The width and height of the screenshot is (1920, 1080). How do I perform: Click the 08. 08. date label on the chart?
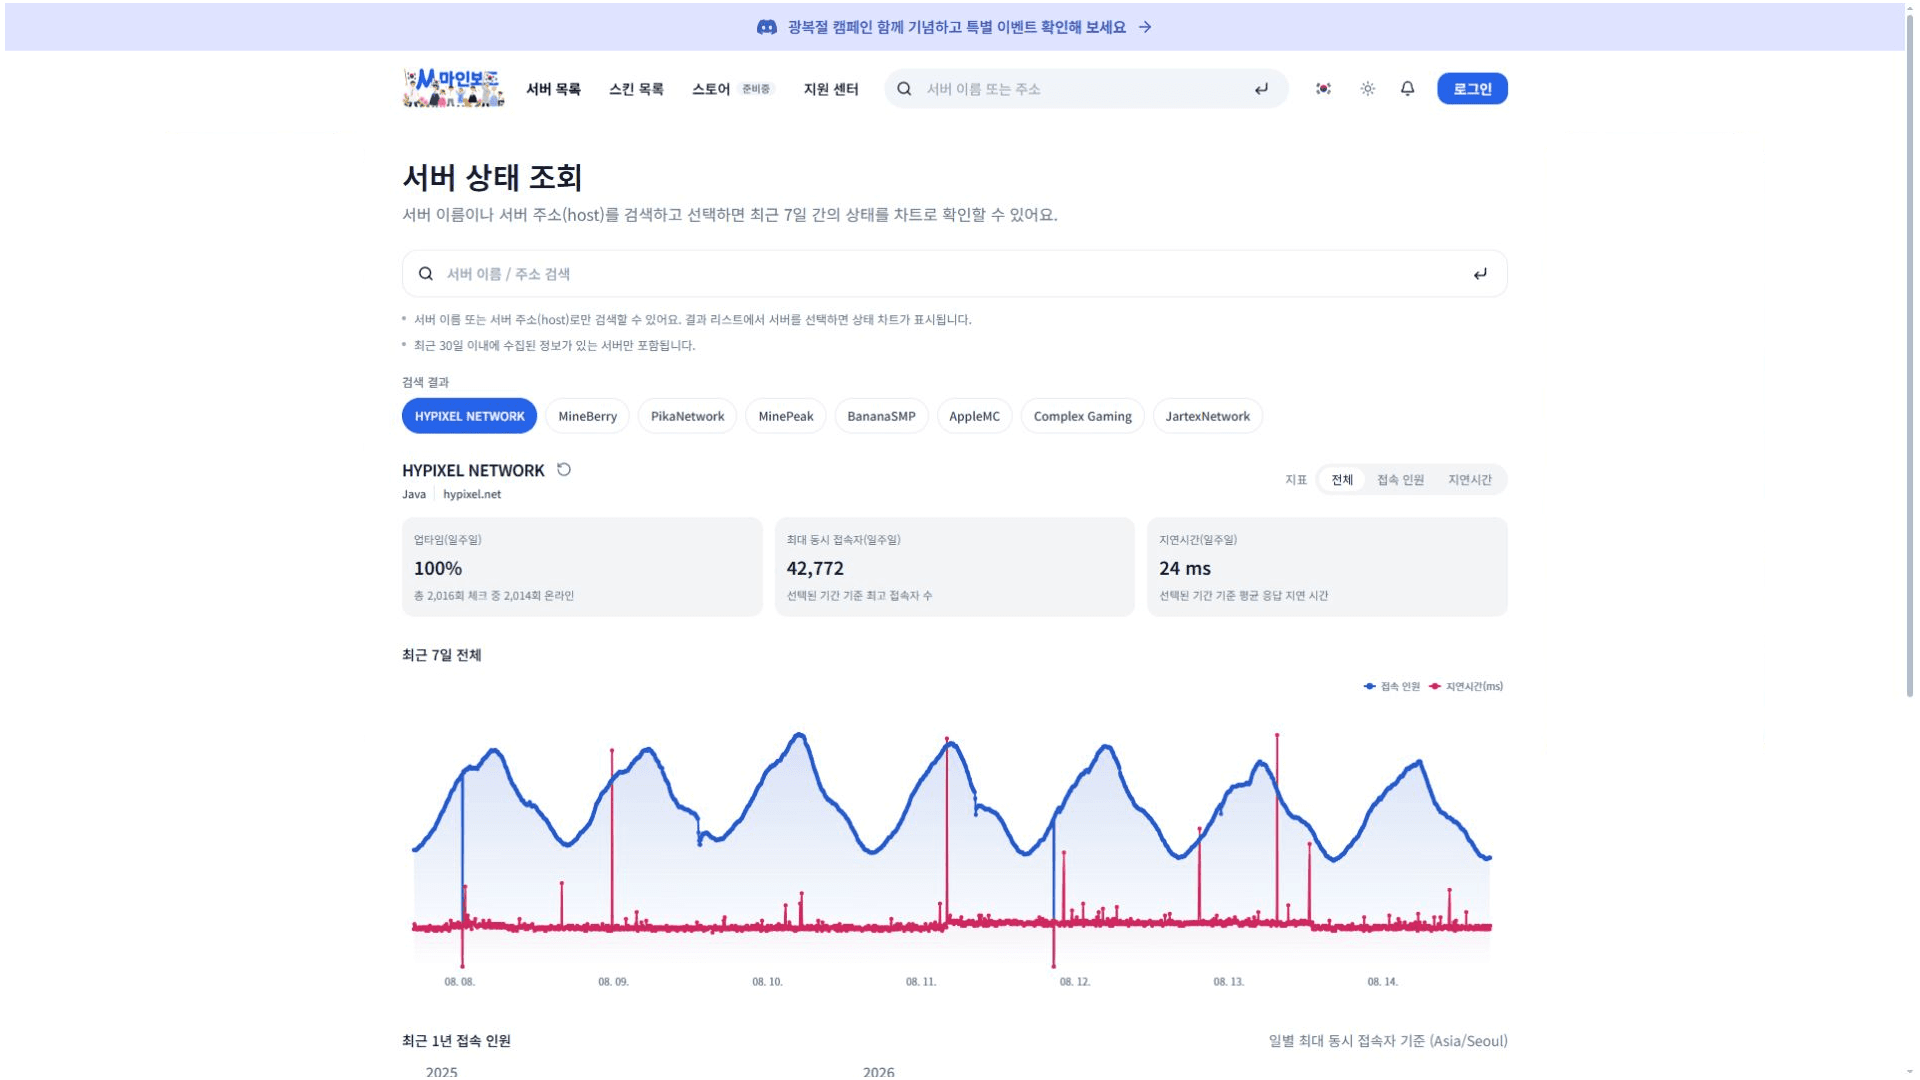click(x=459, y=982)
